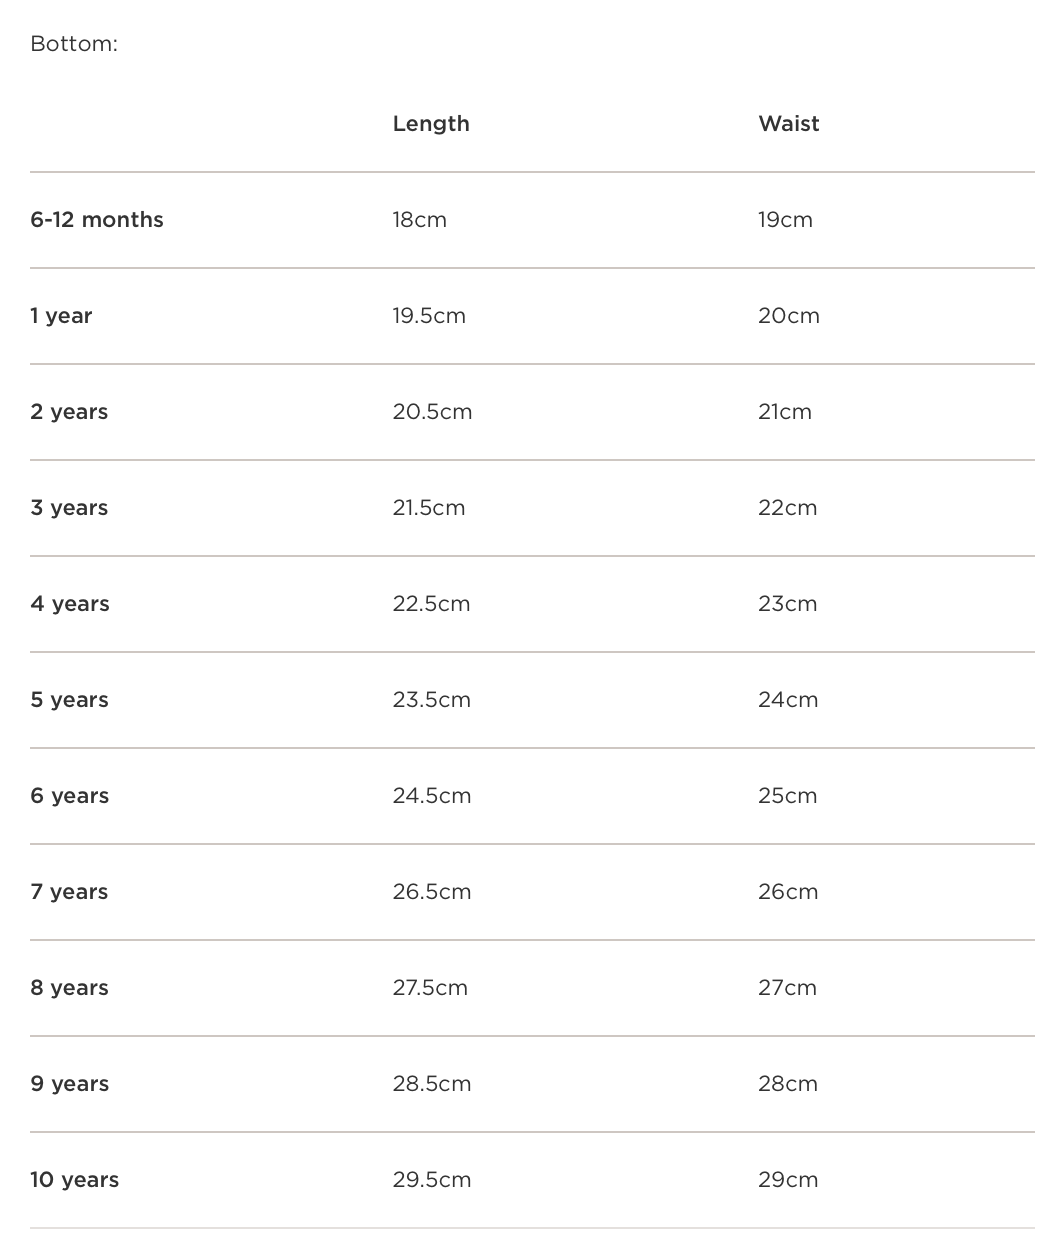This screenshot has height=1256, width=1062.
Task: Click the "Bottom:" label above the table
Action: 74,44
